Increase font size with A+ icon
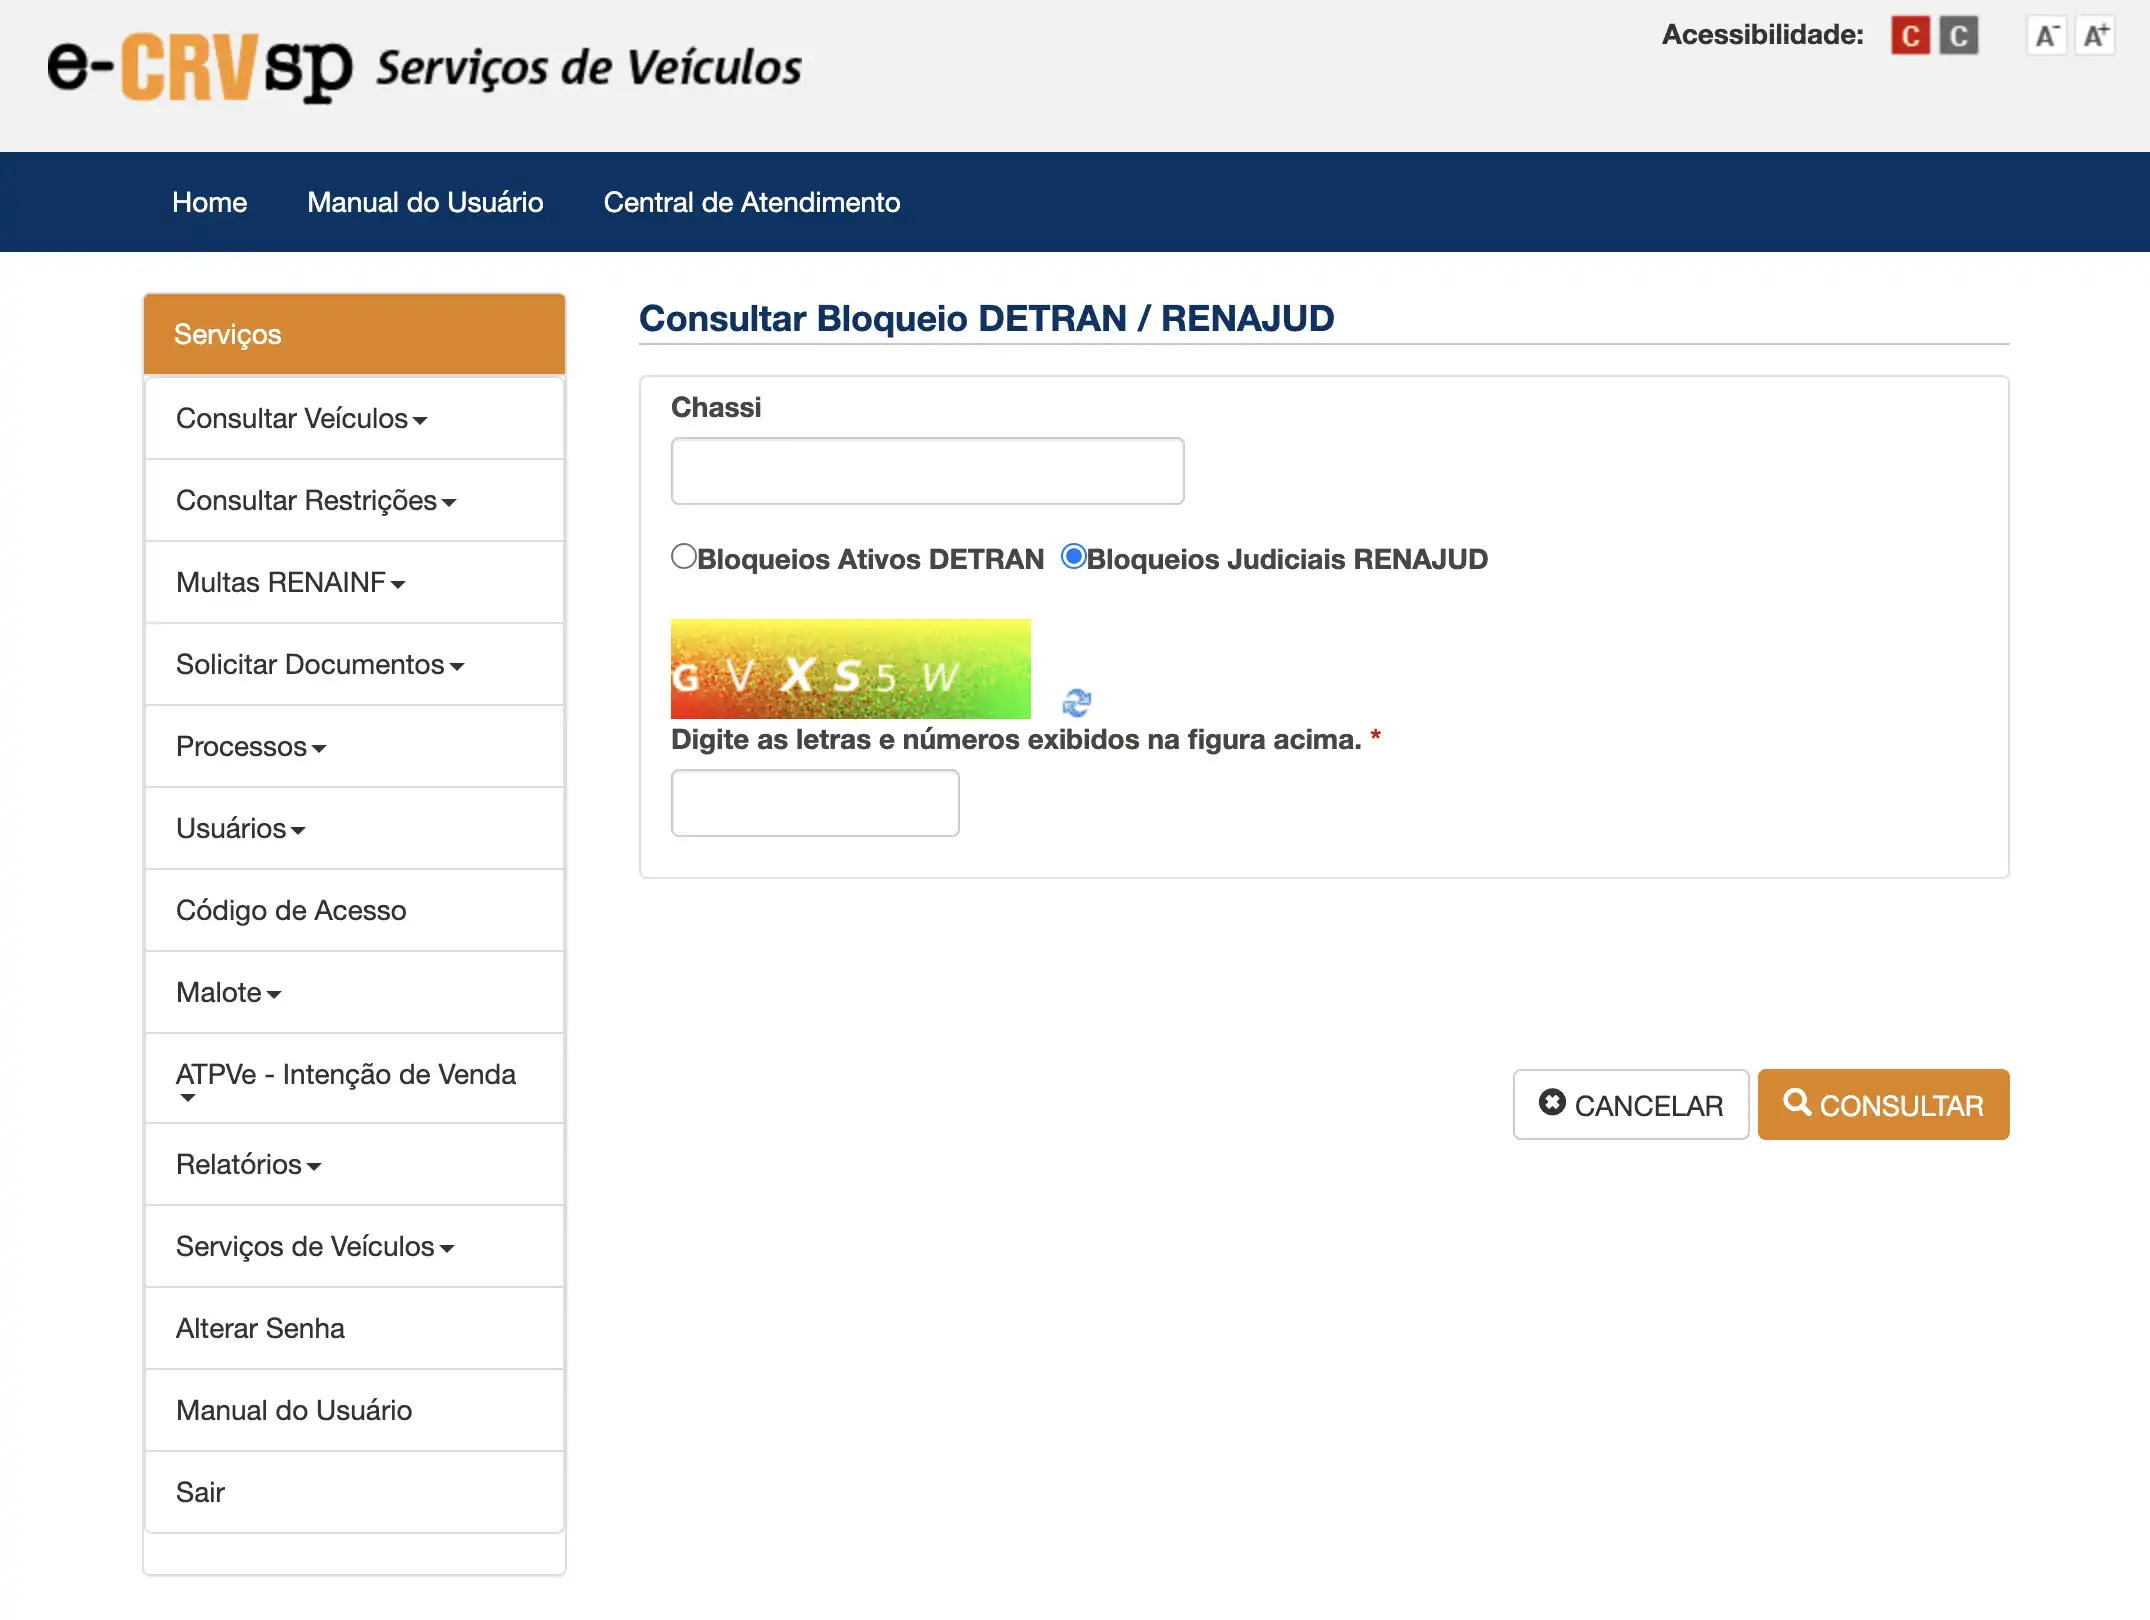This screenshot has height=1620, width=2150. coord(2095,36)
